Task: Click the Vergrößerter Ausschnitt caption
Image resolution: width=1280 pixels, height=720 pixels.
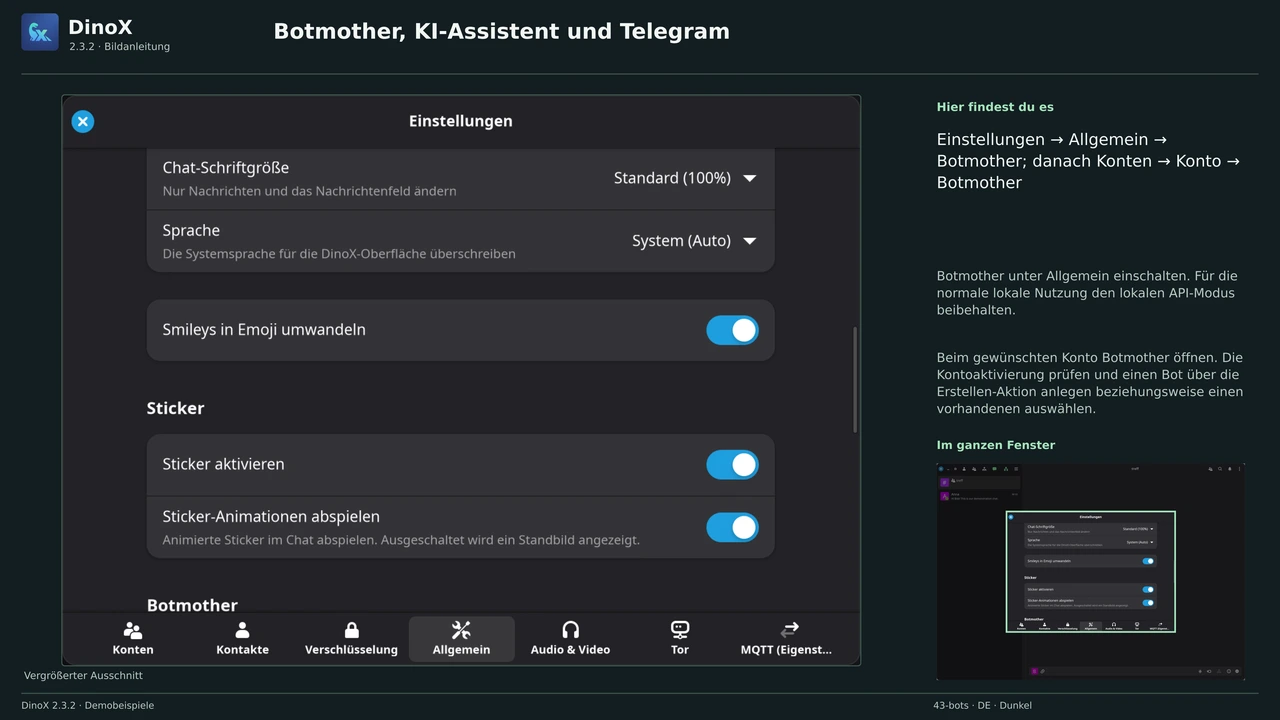Action: coord(83,676)
